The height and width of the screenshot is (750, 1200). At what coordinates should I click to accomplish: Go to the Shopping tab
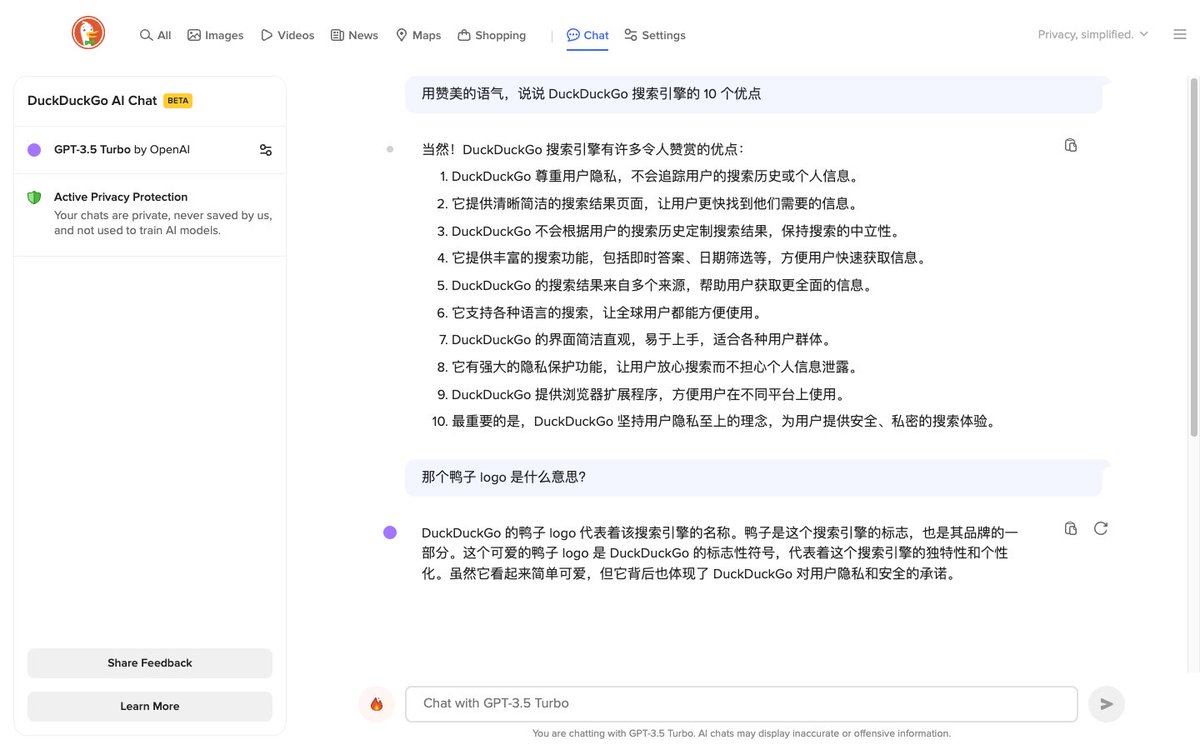[x=491, y=35]
